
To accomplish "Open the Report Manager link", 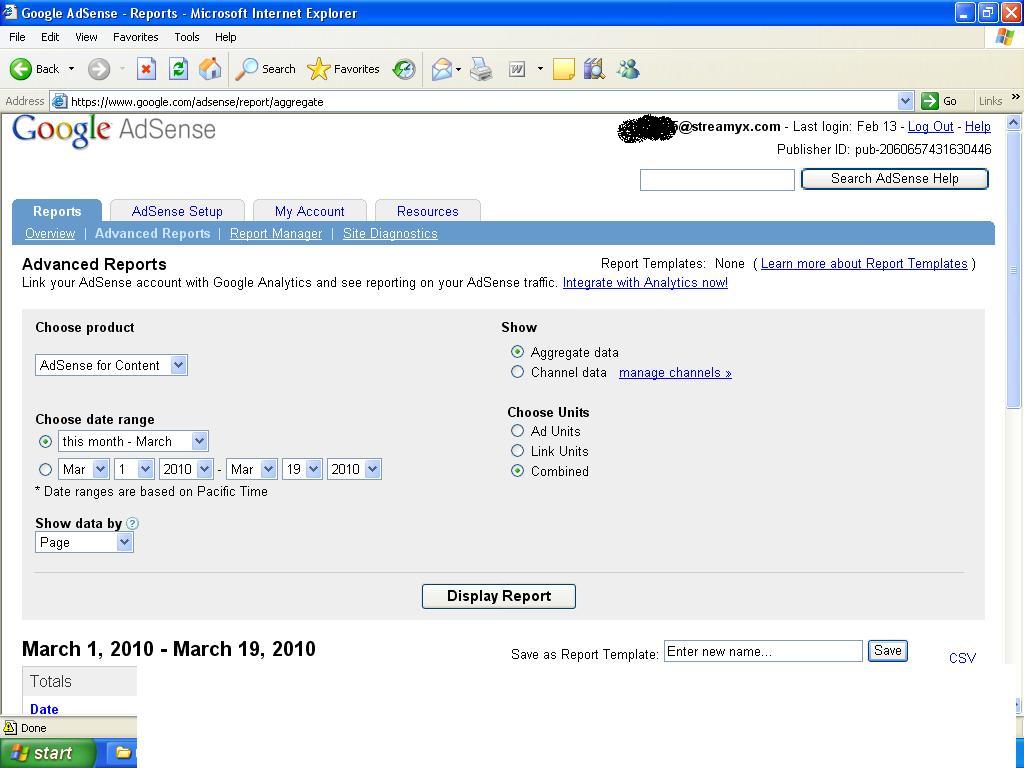I will click(x=276, y=233).
